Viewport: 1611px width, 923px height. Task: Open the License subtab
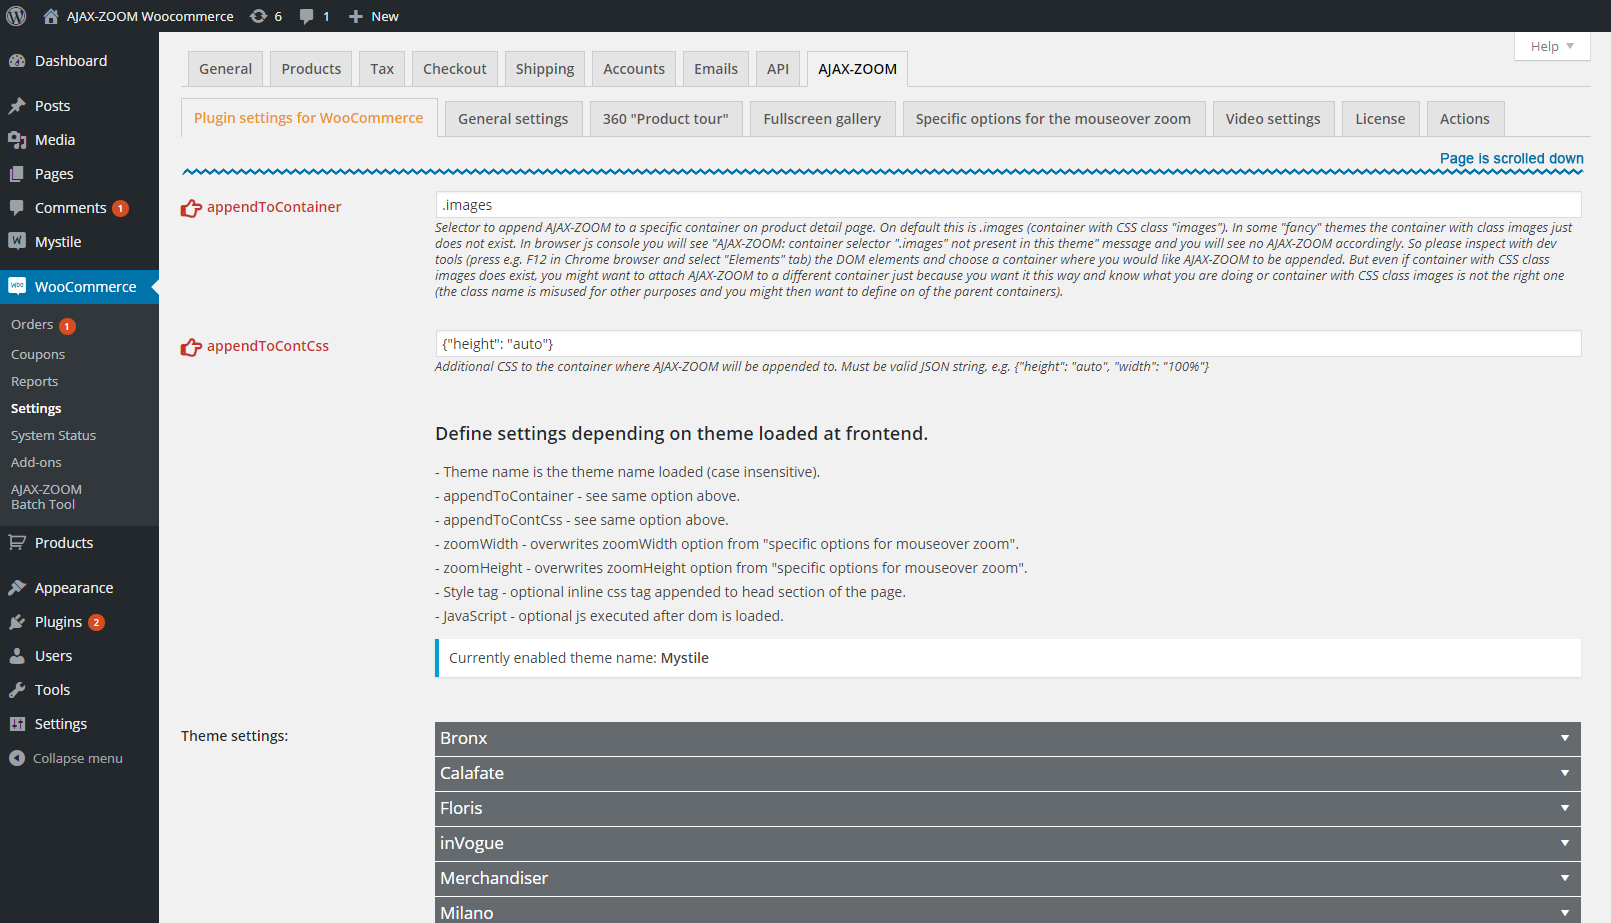coord(1380,119)
